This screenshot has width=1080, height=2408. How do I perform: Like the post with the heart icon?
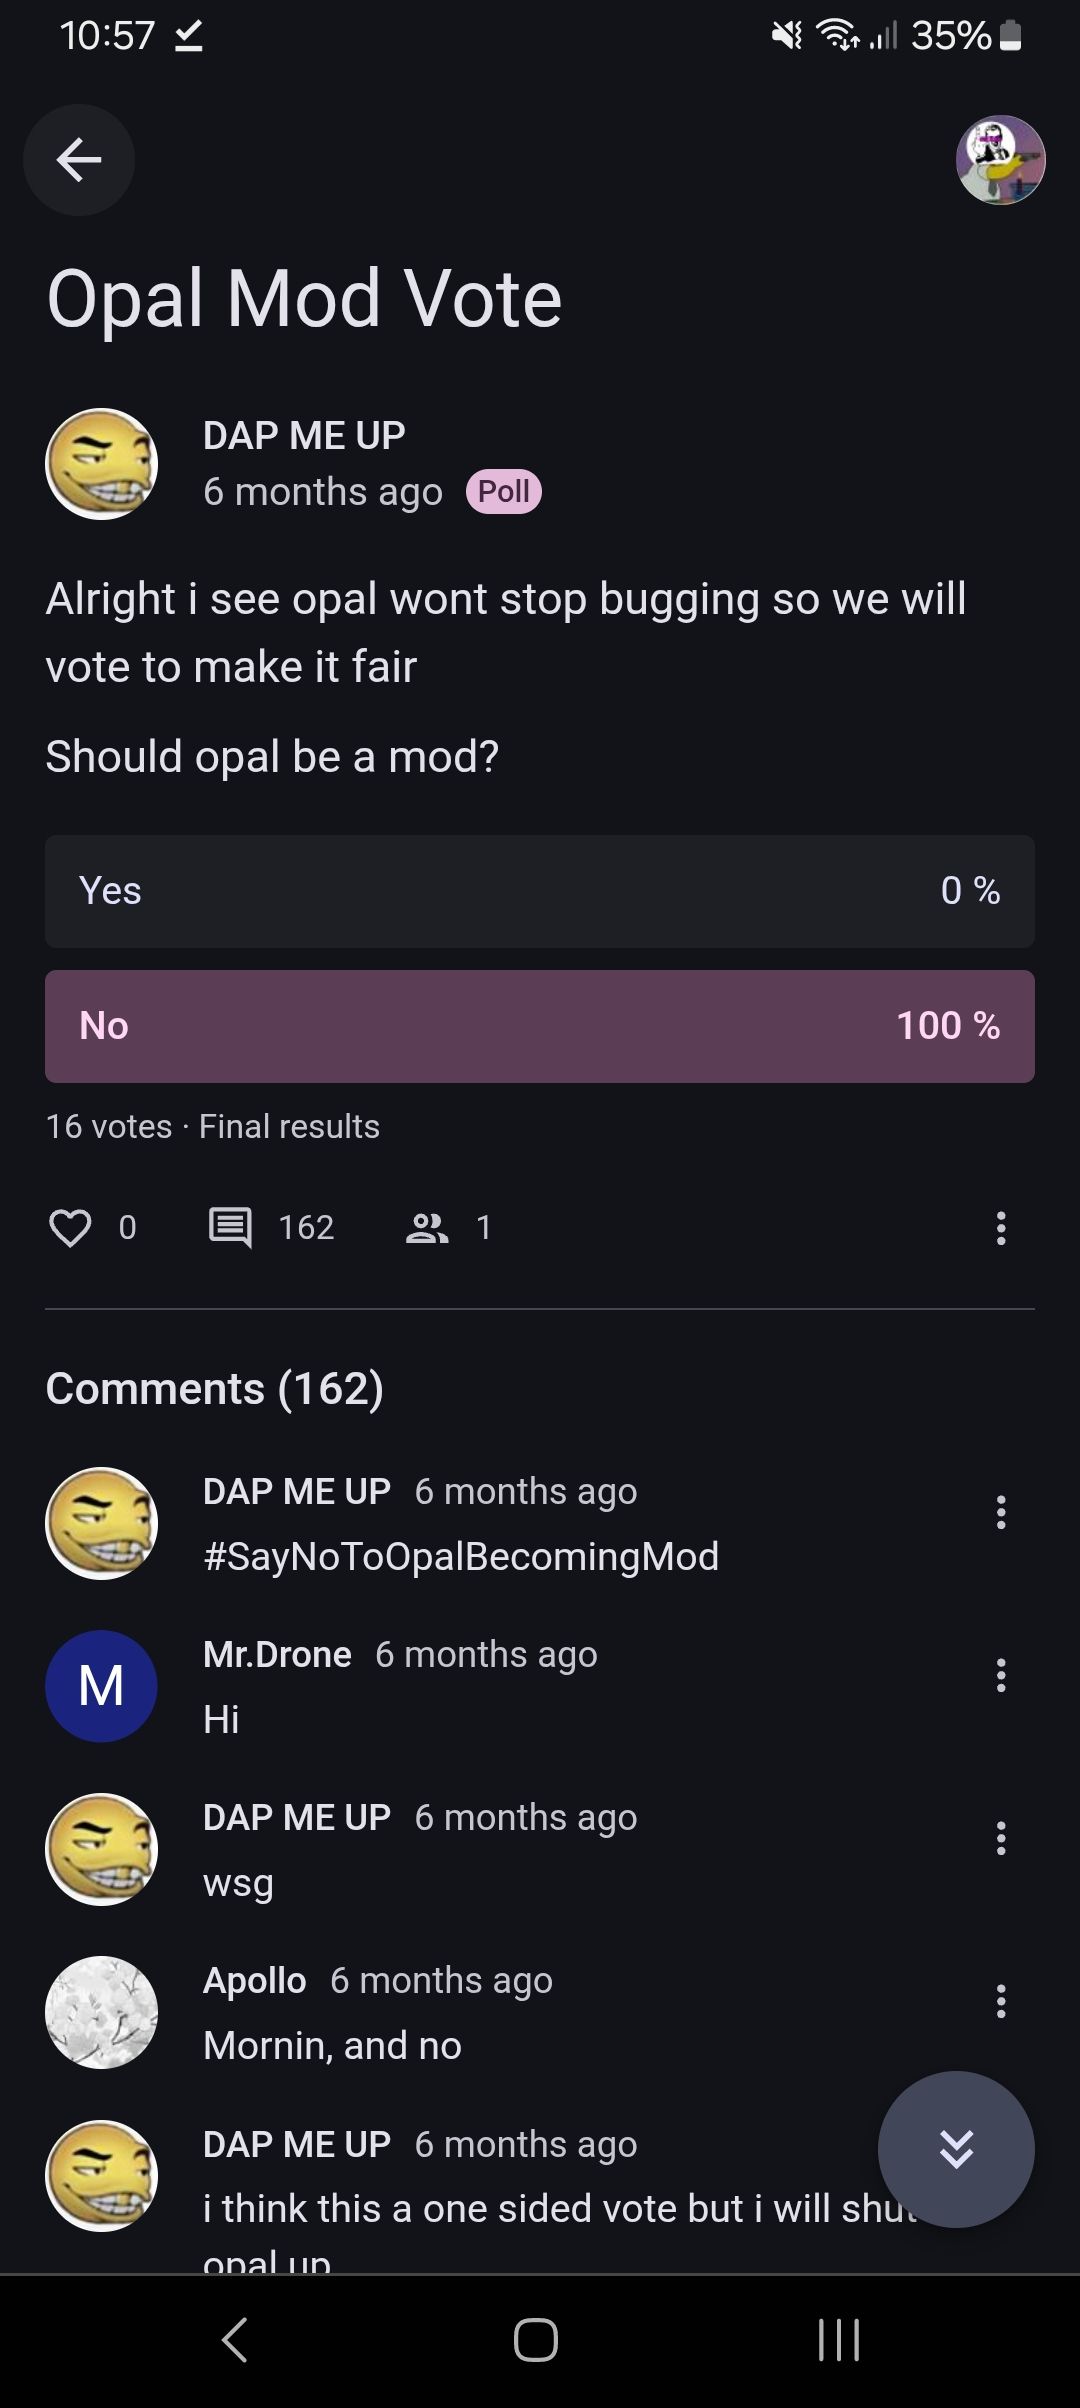pos(70,1227)
